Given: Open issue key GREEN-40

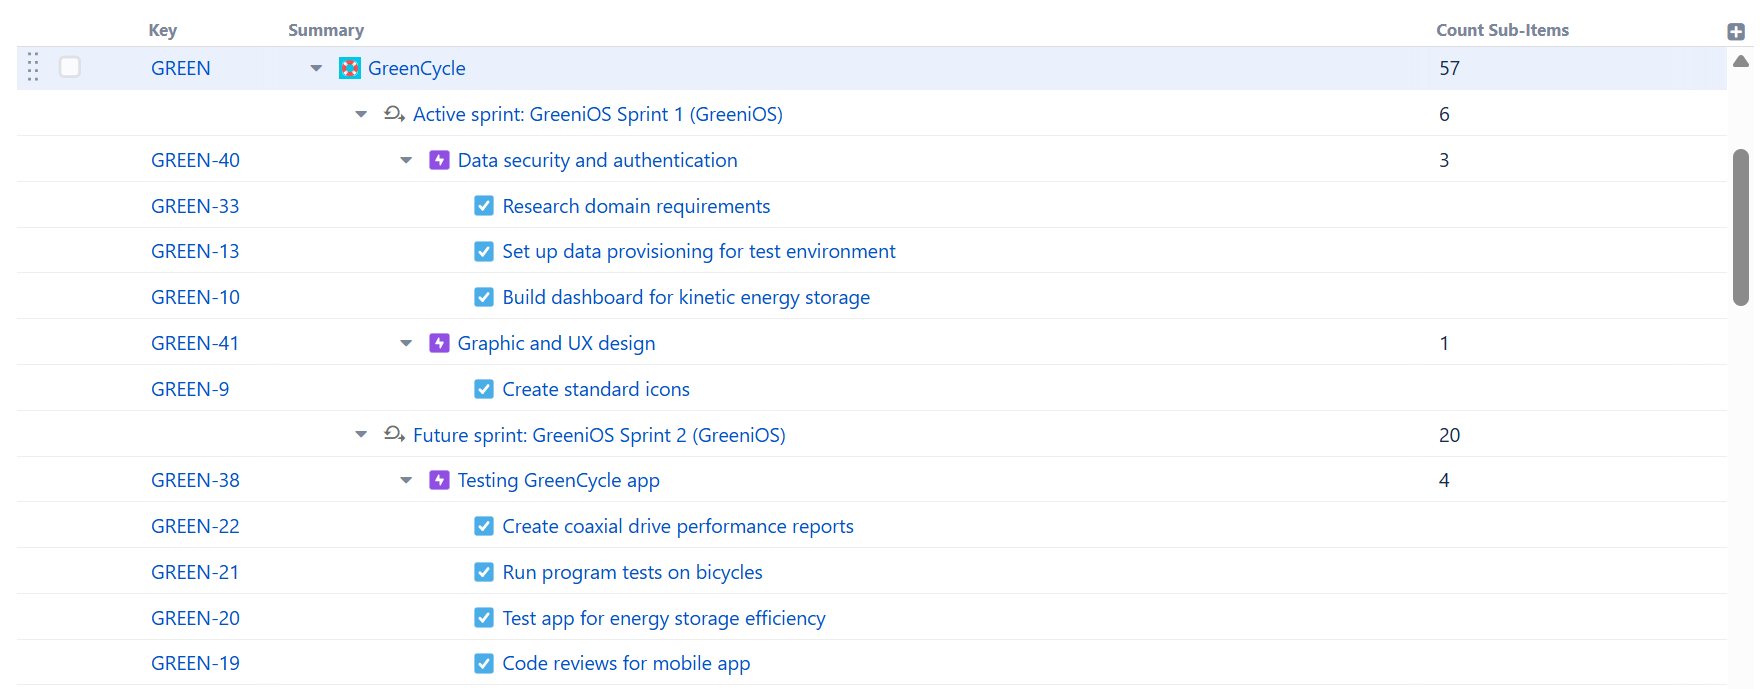Looking at the screenshot, I should tap(195, 160).
